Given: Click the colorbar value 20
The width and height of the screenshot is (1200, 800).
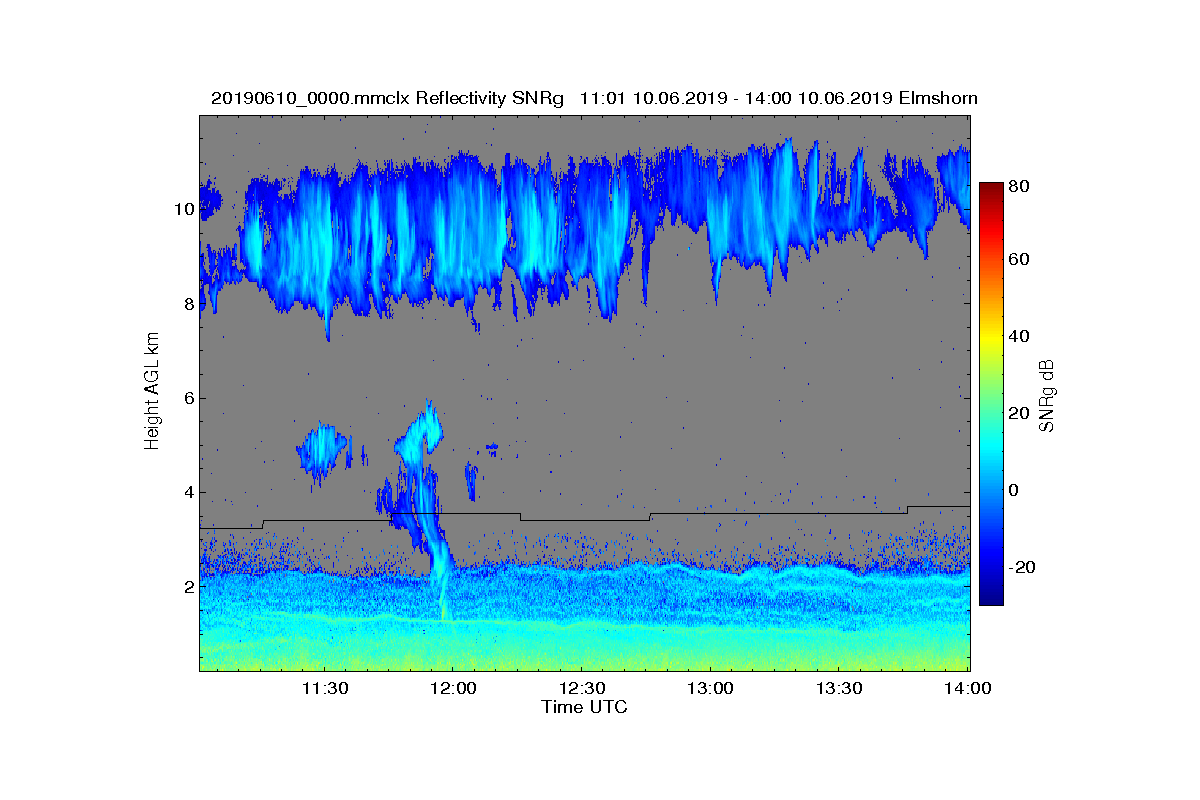Looking at the screenshot, I should (x=1020, y=413).
